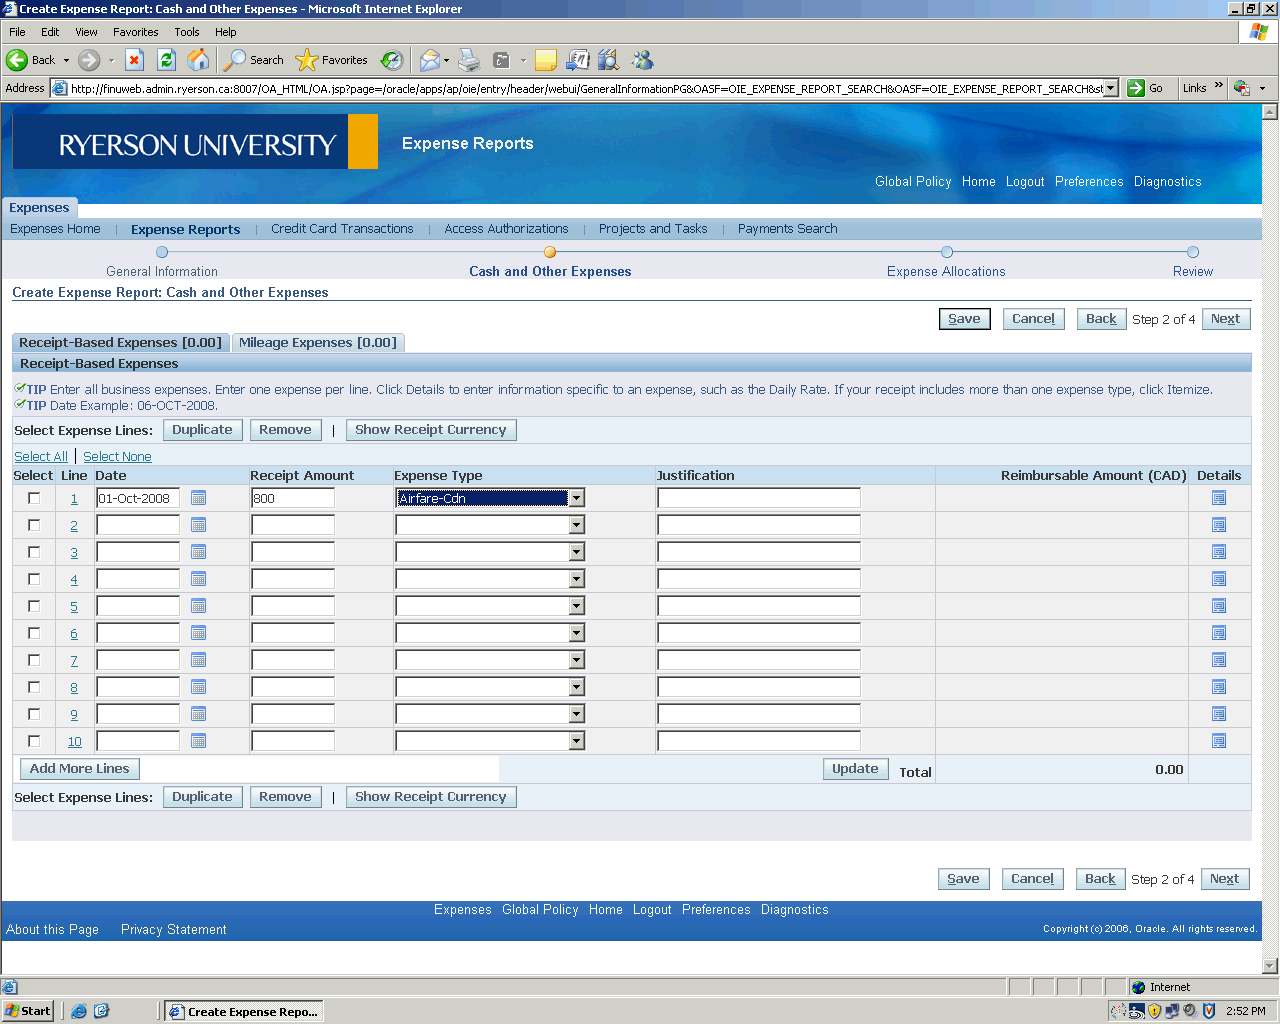Open calendar picker for line 1 date
This screenshot has height=1024, width=1280.
tap(198, 498)
